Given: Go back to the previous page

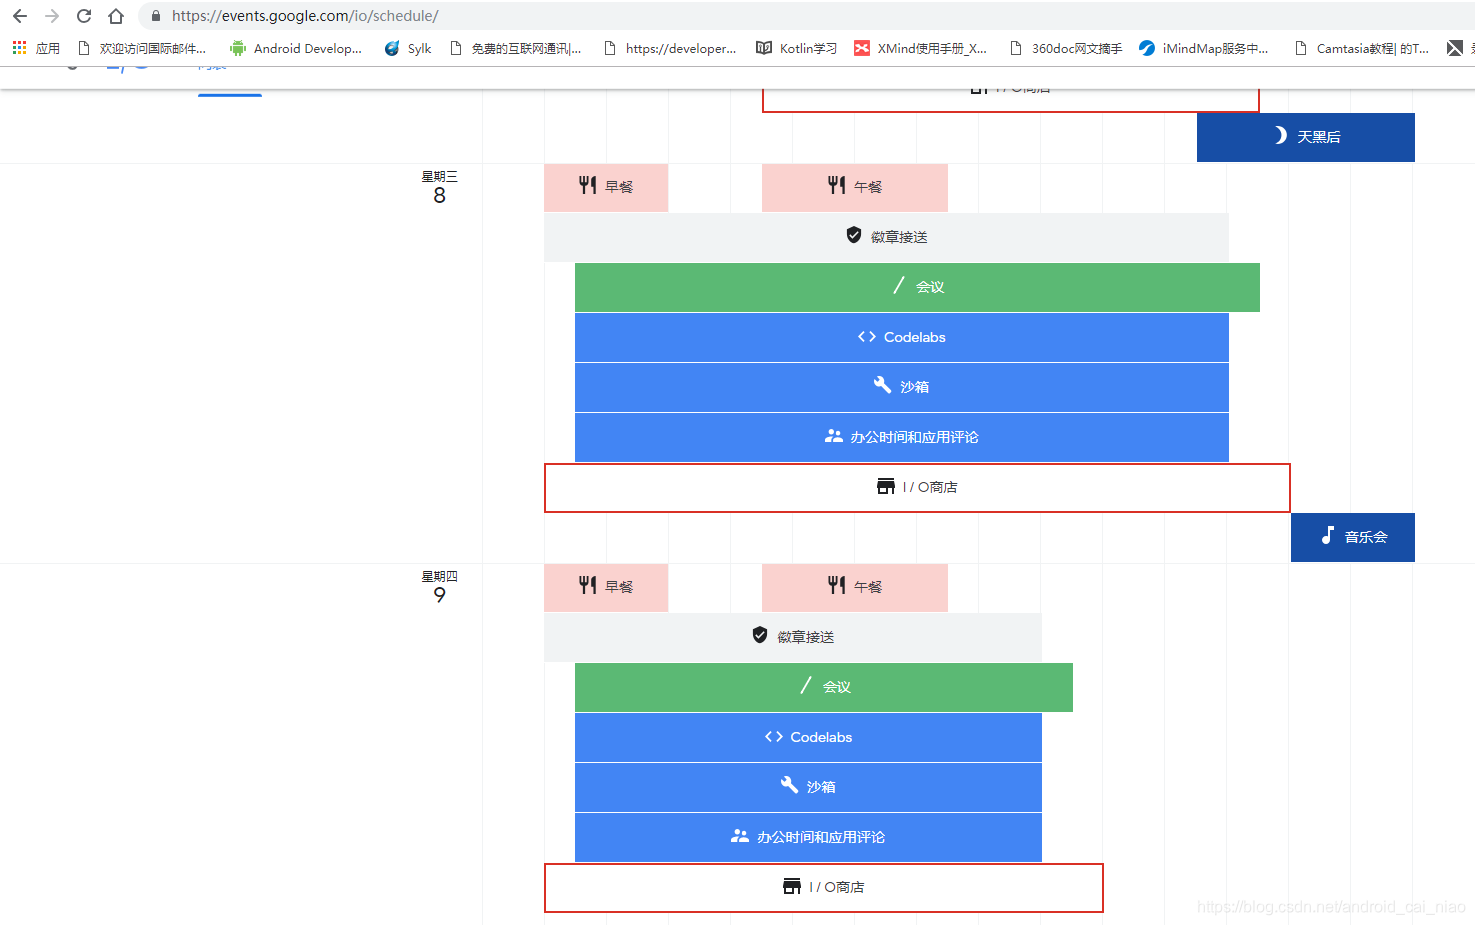Looking at the screenshot, I should point(20,16).
